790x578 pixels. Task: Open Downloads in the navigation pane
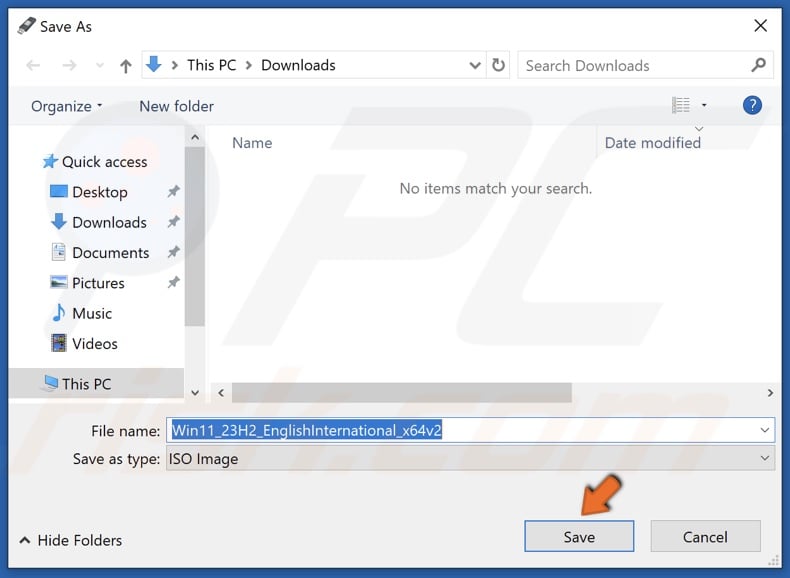pyautogui.click(x=109, y=222)
